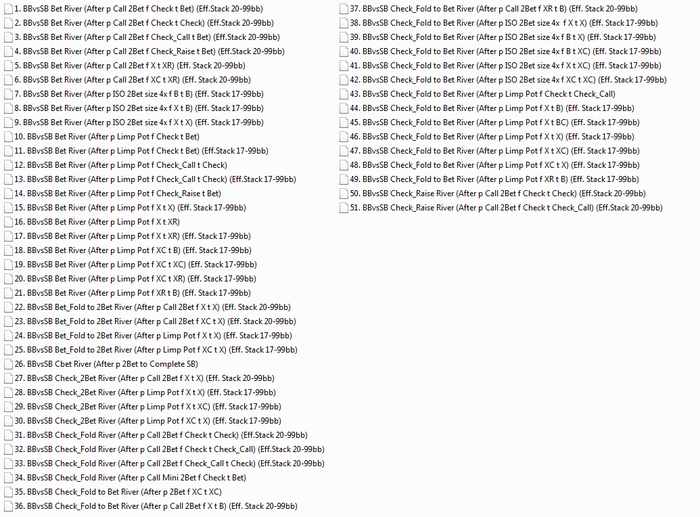Select the file icon for item 37

point(343,9)
